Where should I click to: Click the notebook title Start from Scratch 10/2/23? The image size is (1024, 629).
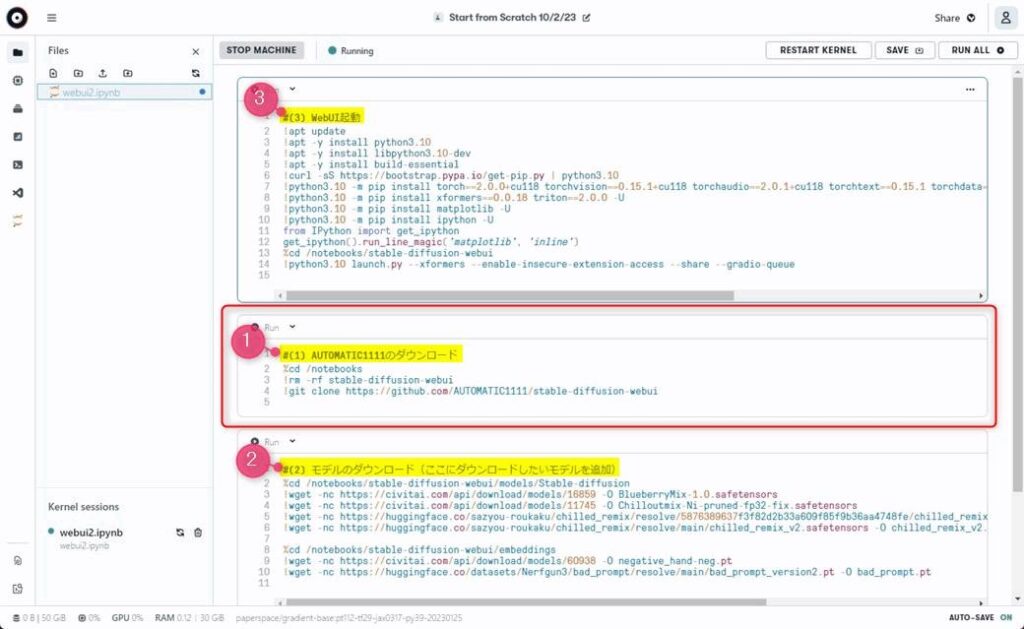tap(512, 18)
